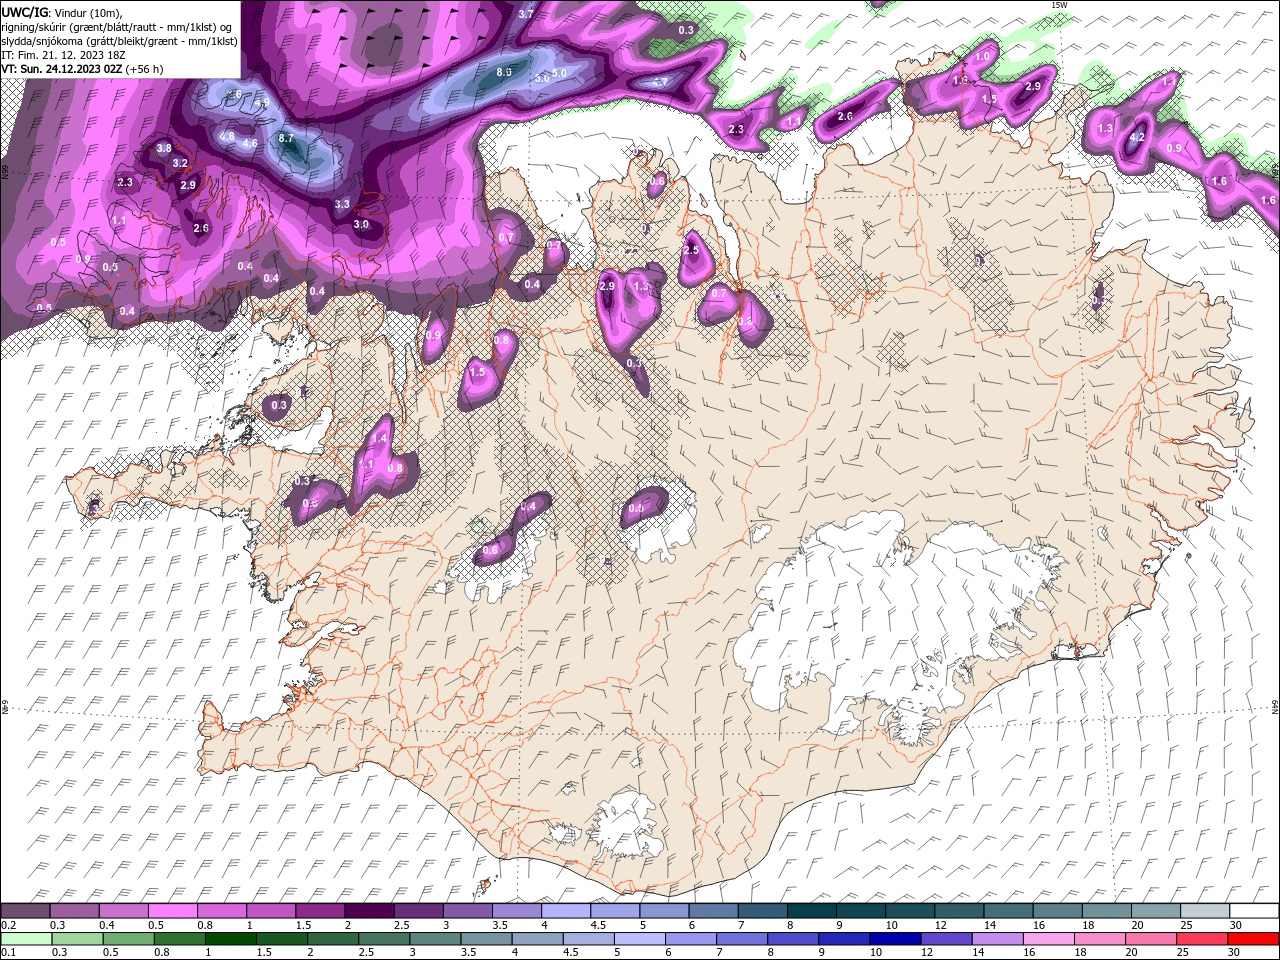This screenshot has width=1280, height=960.
Task: Click the 15W longitude label
Action: click(1059, 5)
